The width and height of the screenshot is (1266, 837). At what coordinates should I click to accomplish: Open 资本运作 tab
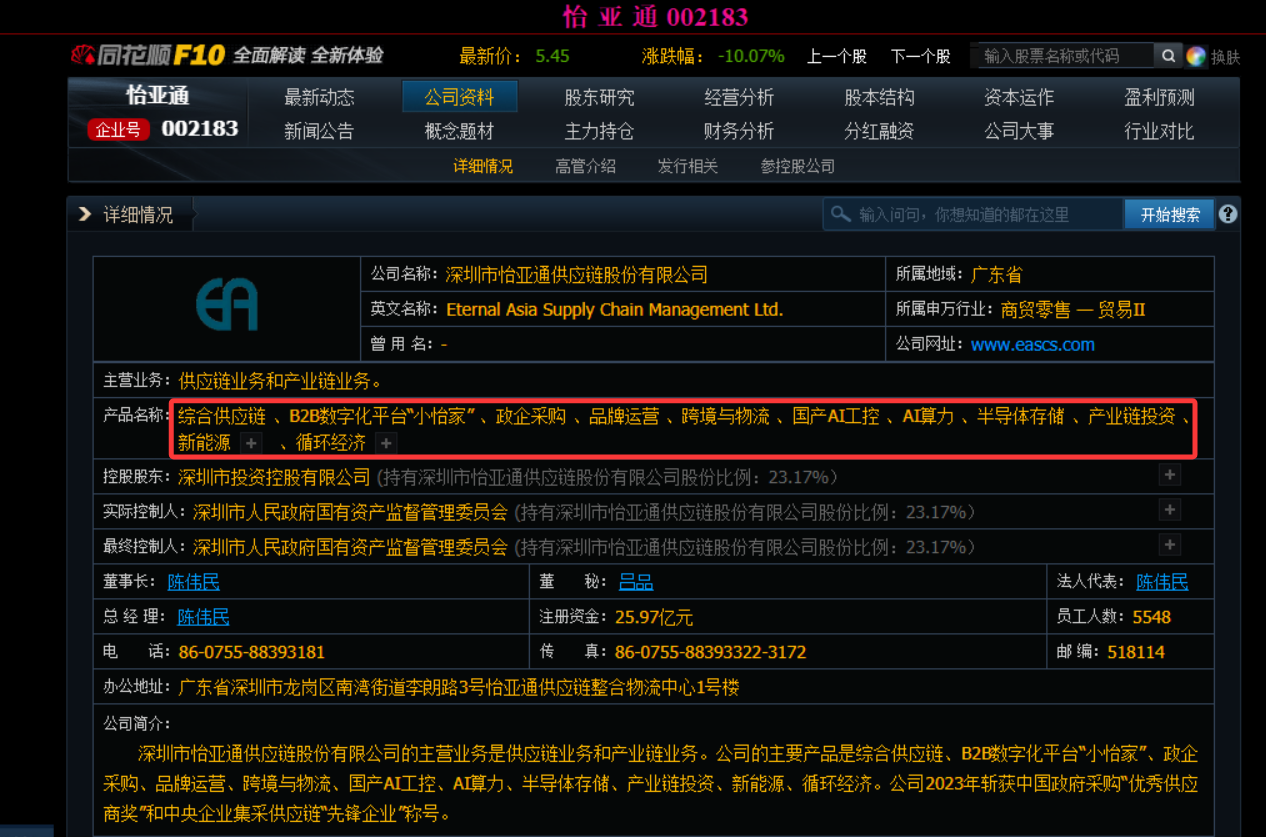[x=1019, y=97]
